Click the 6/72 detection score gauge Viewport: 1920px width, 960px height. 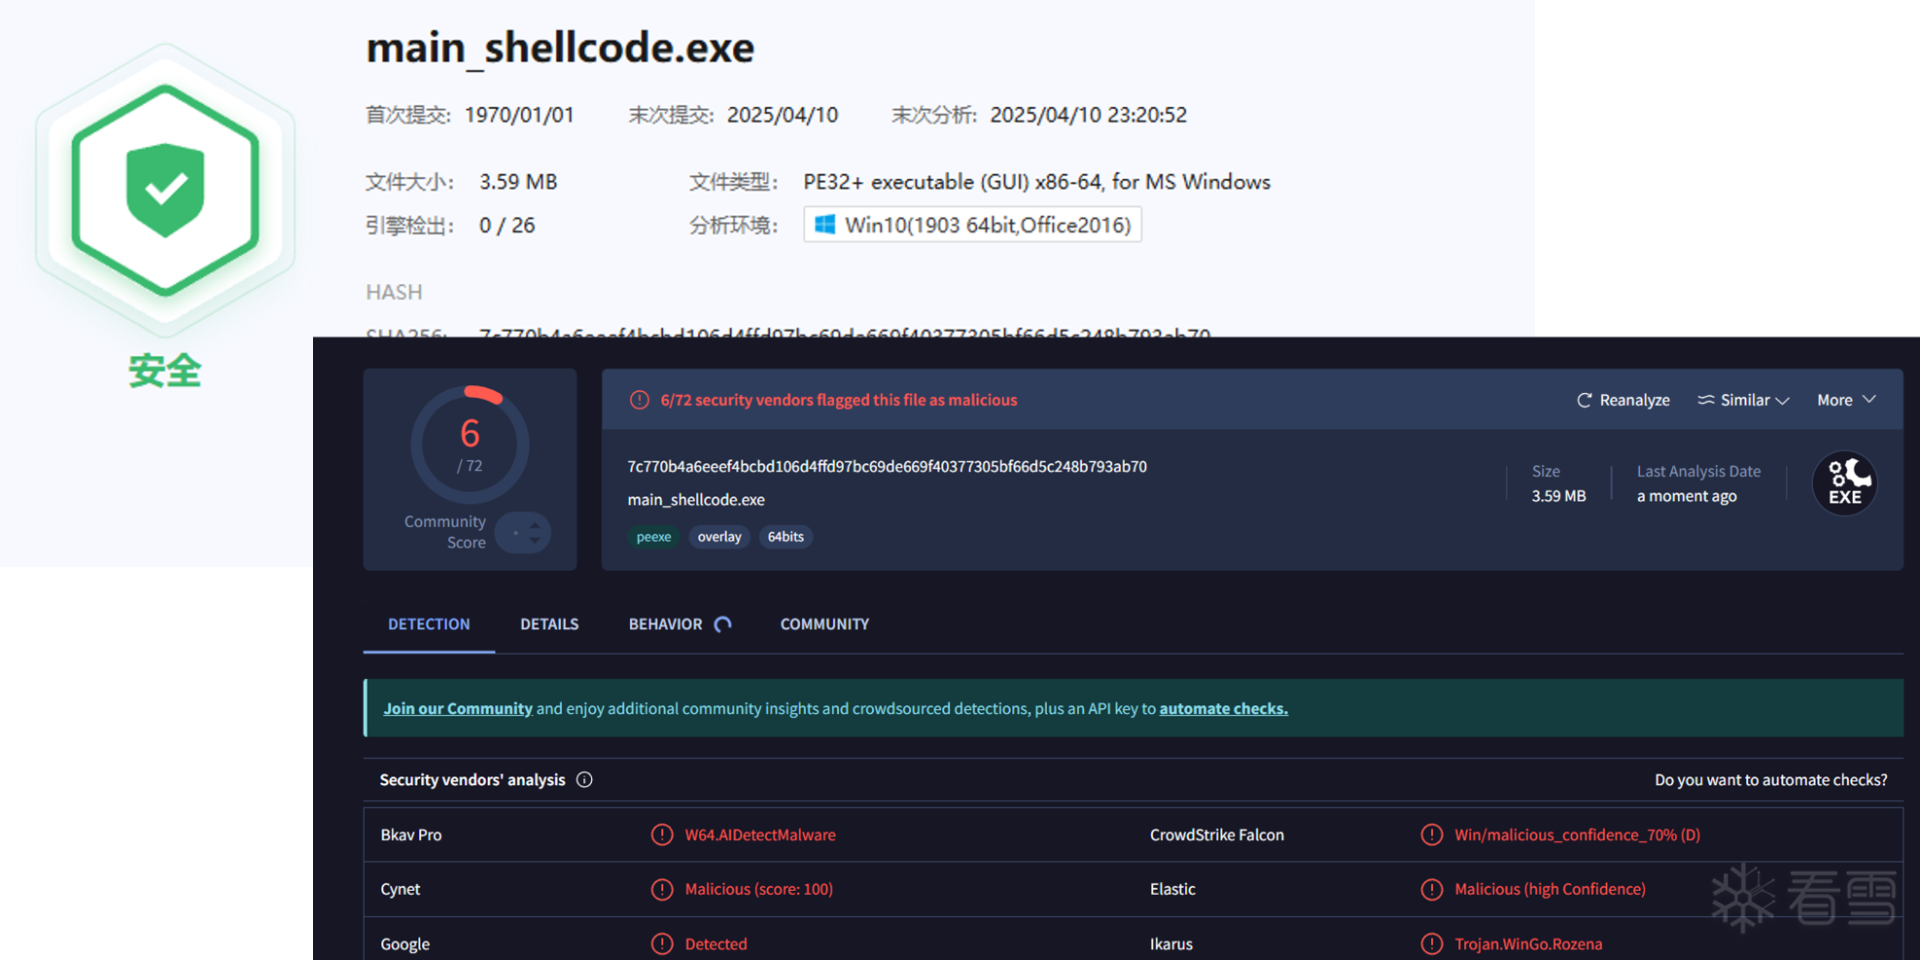point(470,444)
